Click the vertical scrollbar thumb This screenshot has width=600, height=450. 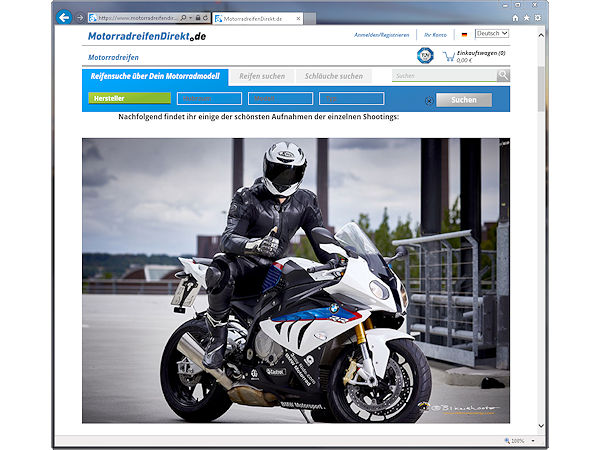(541, 89)
